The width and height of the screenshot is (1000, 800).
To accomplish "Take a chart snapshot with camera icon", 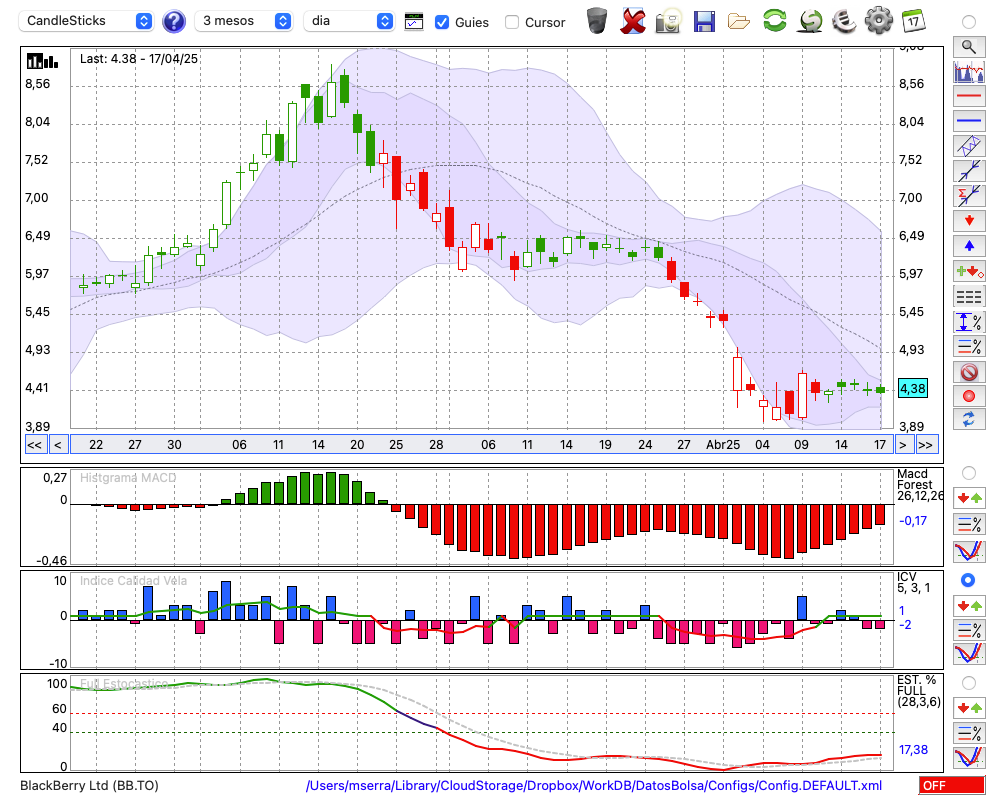I will (x=668, y=21).
